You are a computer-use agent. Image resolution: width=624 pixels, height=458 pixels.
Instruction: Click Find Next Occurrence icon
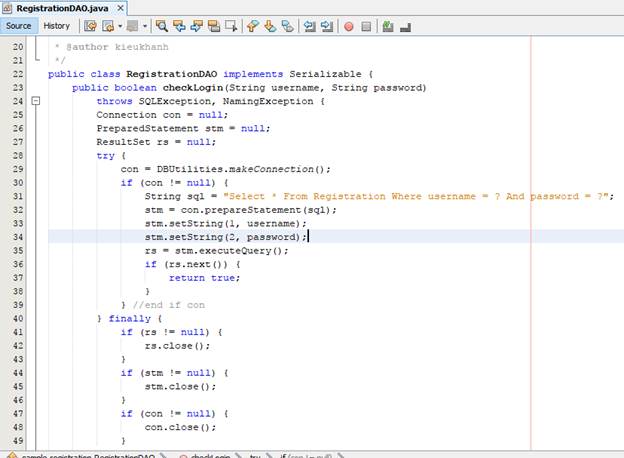click(x=197, y=26)
